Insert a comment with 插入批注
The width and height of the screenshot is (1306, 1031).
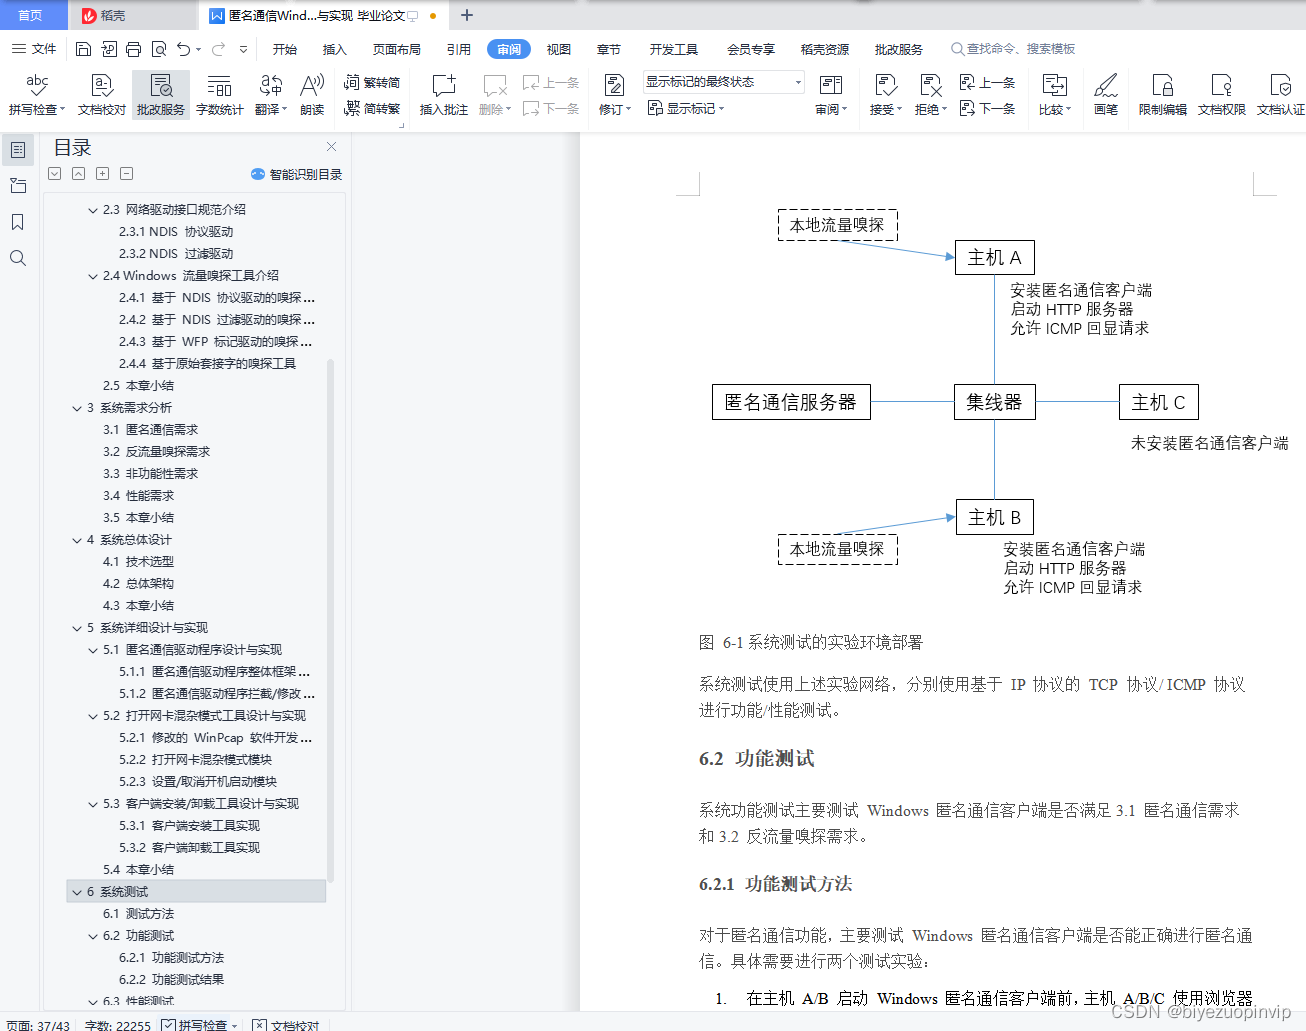tap(443, 93)
